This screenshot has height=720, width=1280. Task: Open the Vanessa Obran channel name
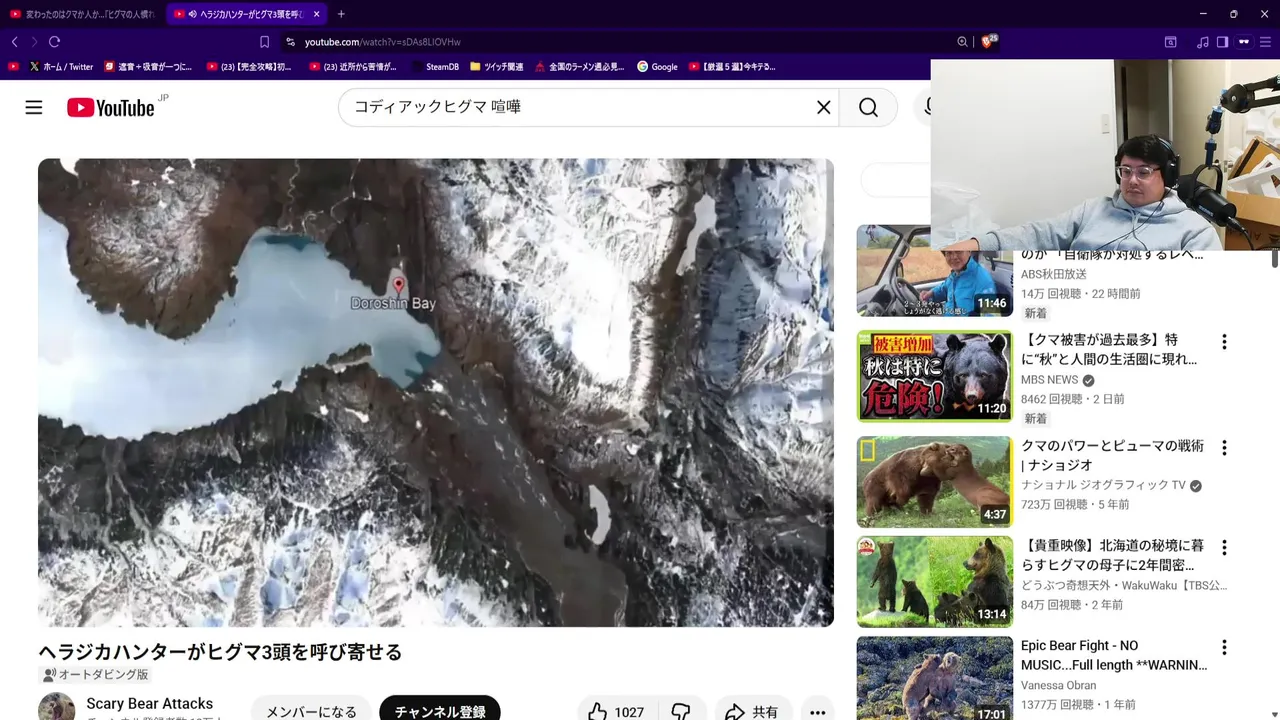1058,685
